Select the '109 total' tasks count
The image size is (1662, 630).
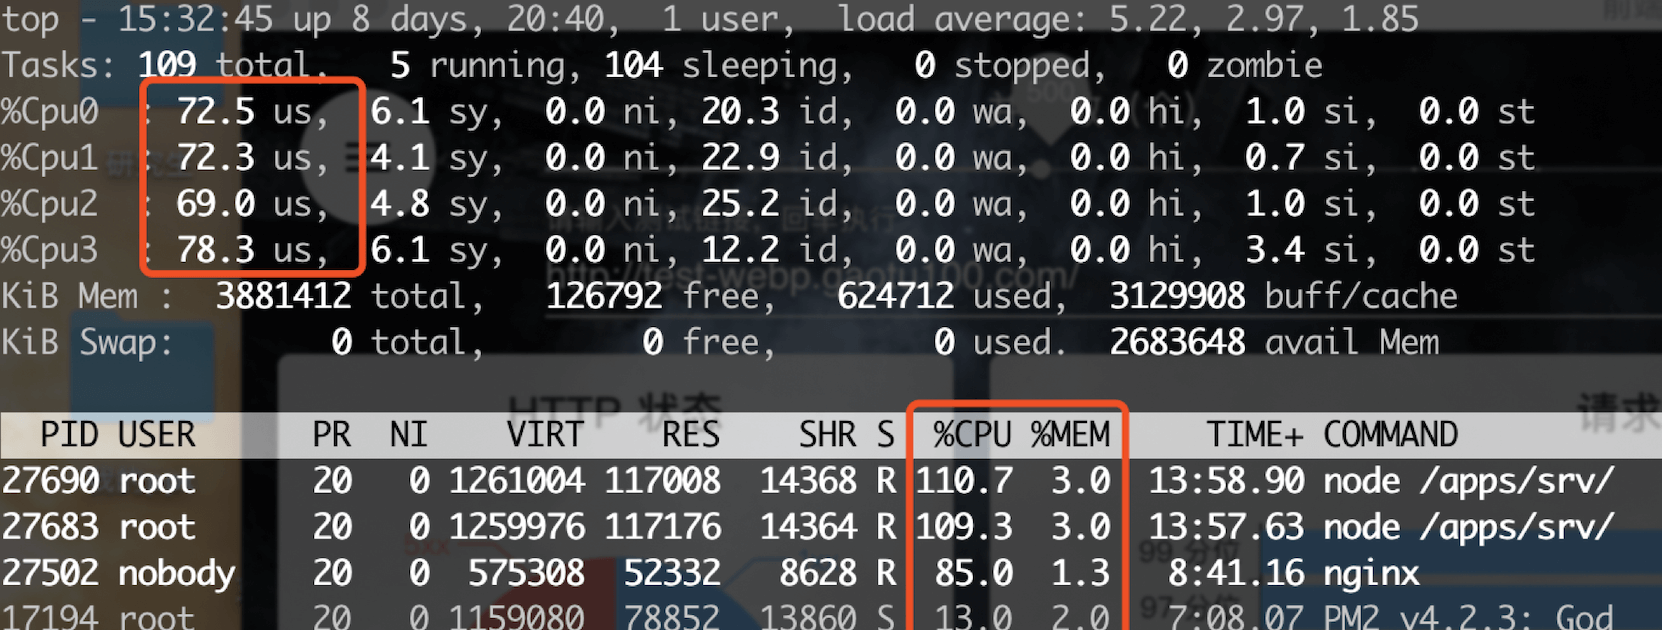(x=232, y=66)
